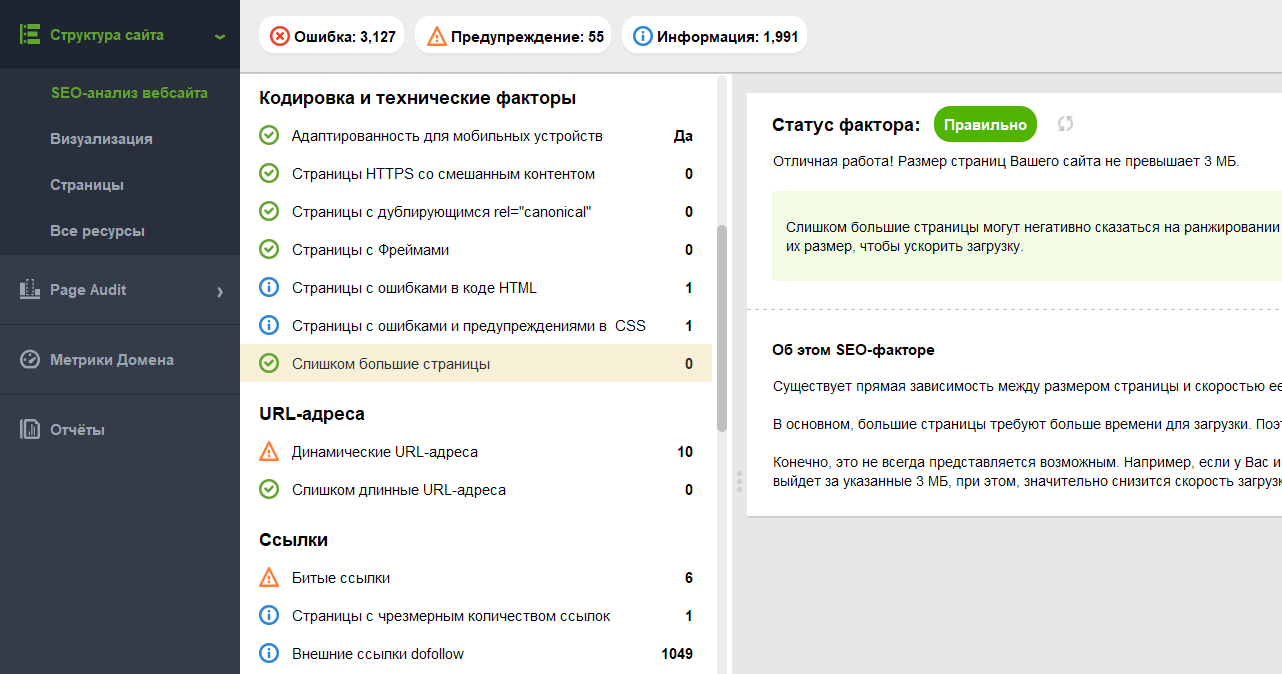Click the 1049 value for dofollow links
1282x674 pixels.
pyautogui.click(x=677, y=654)
